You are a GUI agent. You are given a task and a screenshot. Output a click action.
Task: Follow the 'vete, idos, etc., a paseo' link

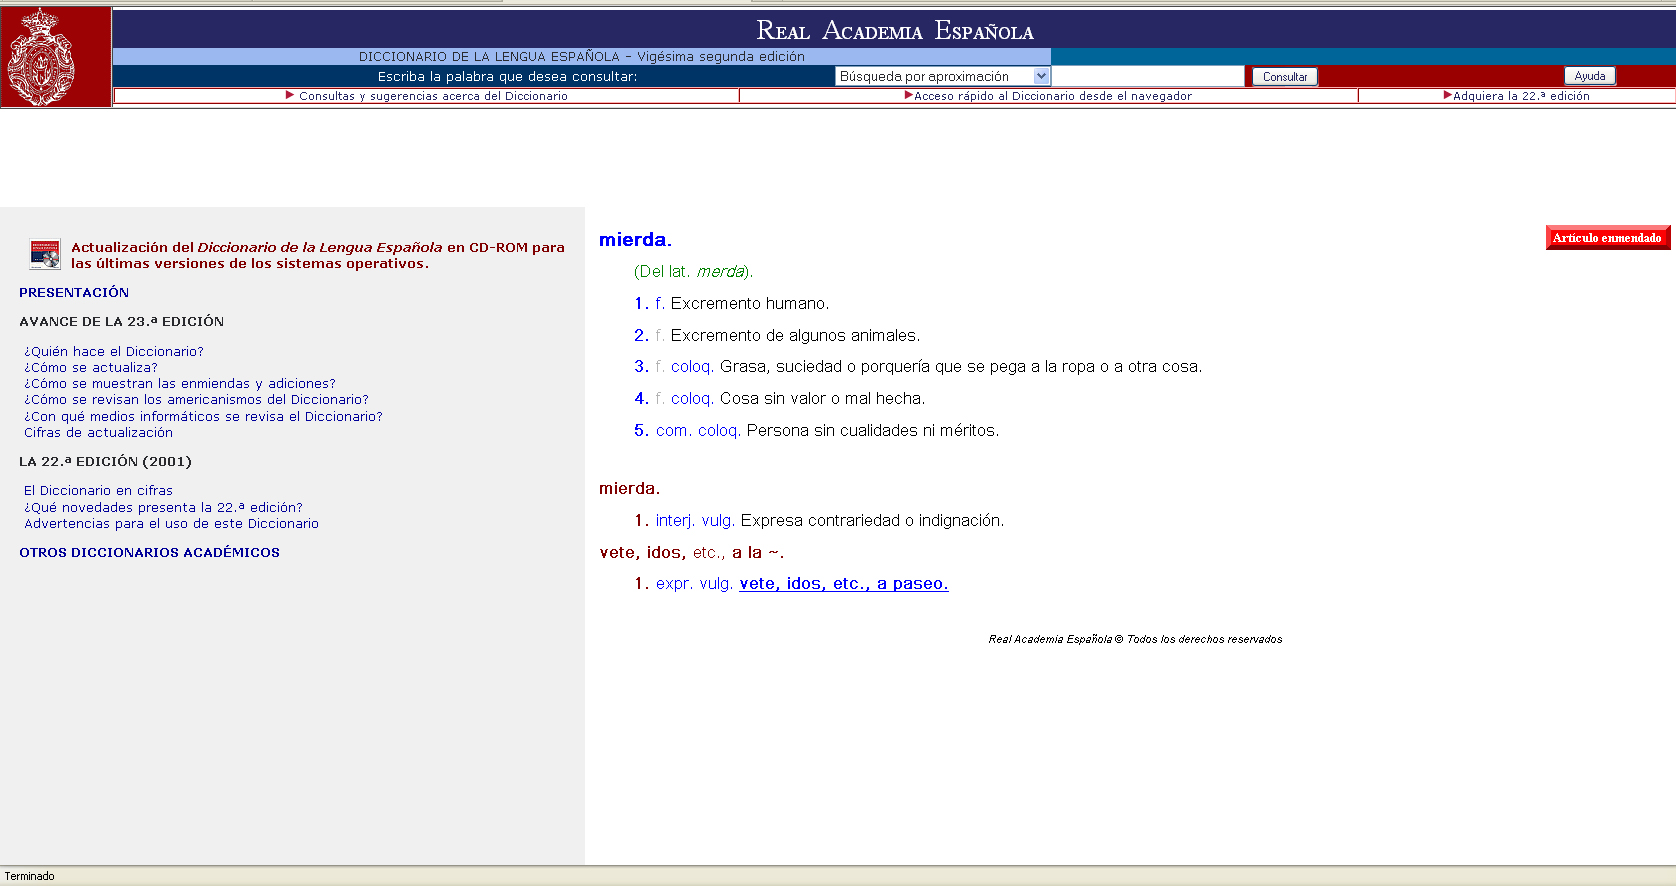pos(843,584)
